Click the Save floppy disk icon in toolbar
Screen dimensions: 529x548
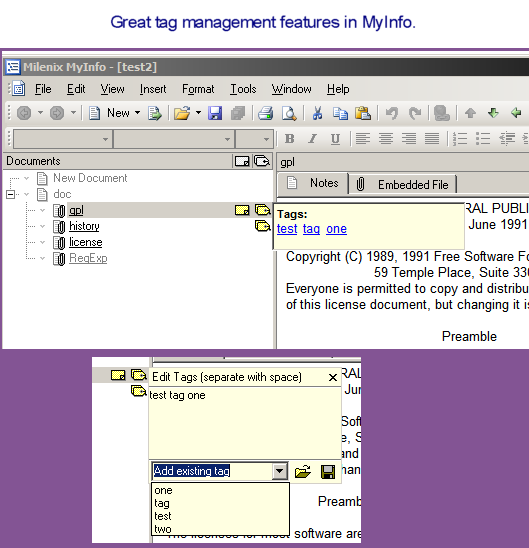click(x=215, y=113)
